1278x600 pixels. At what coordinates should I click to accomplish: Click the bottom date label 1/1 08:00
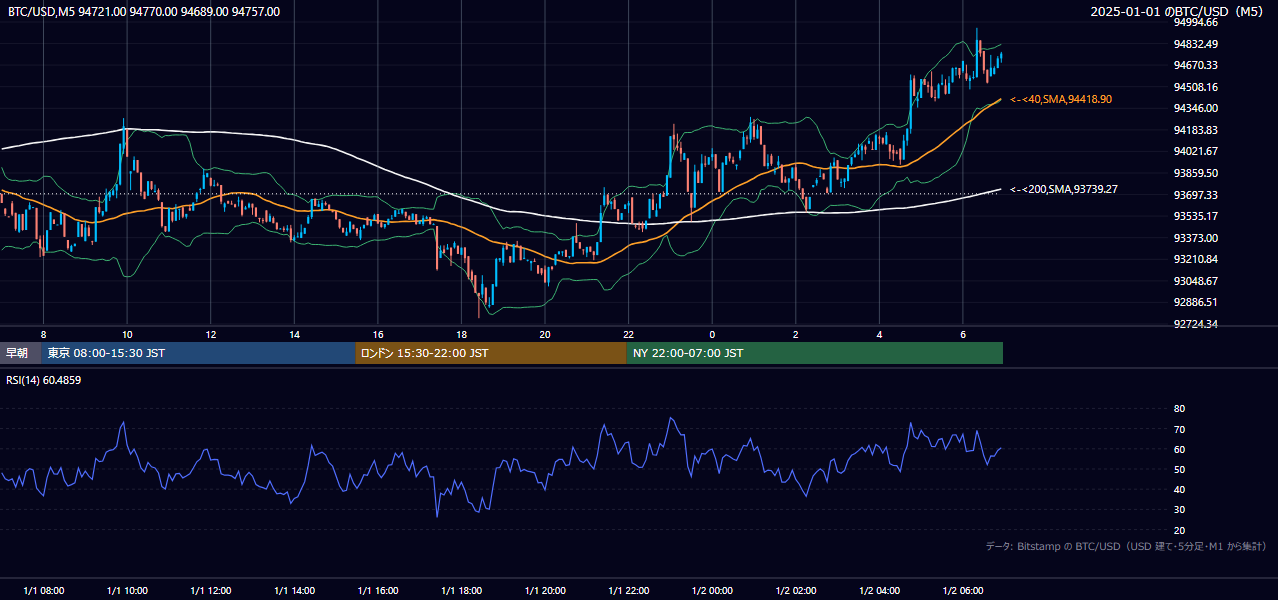point(43,591)
